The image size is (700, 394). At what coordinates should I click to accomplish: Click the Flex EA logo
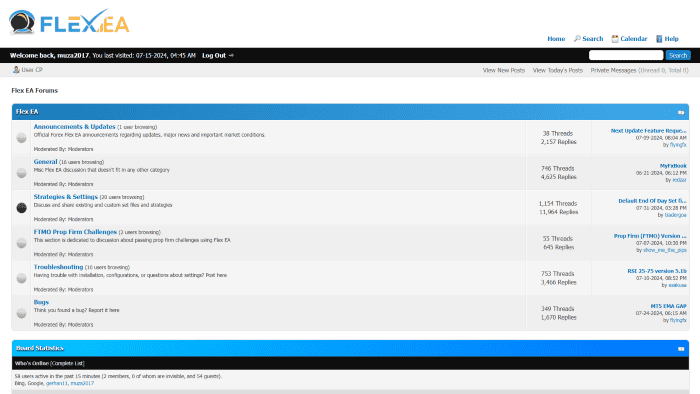[x=69, y=22]
